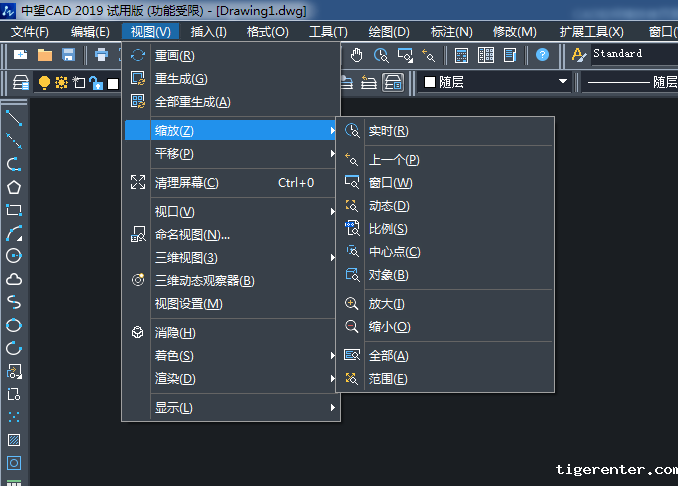Screen dimensions: 678x486
Task: Click 全部重生成(A) menu entry
Action: pyautogui.click(x=192, y=102)
